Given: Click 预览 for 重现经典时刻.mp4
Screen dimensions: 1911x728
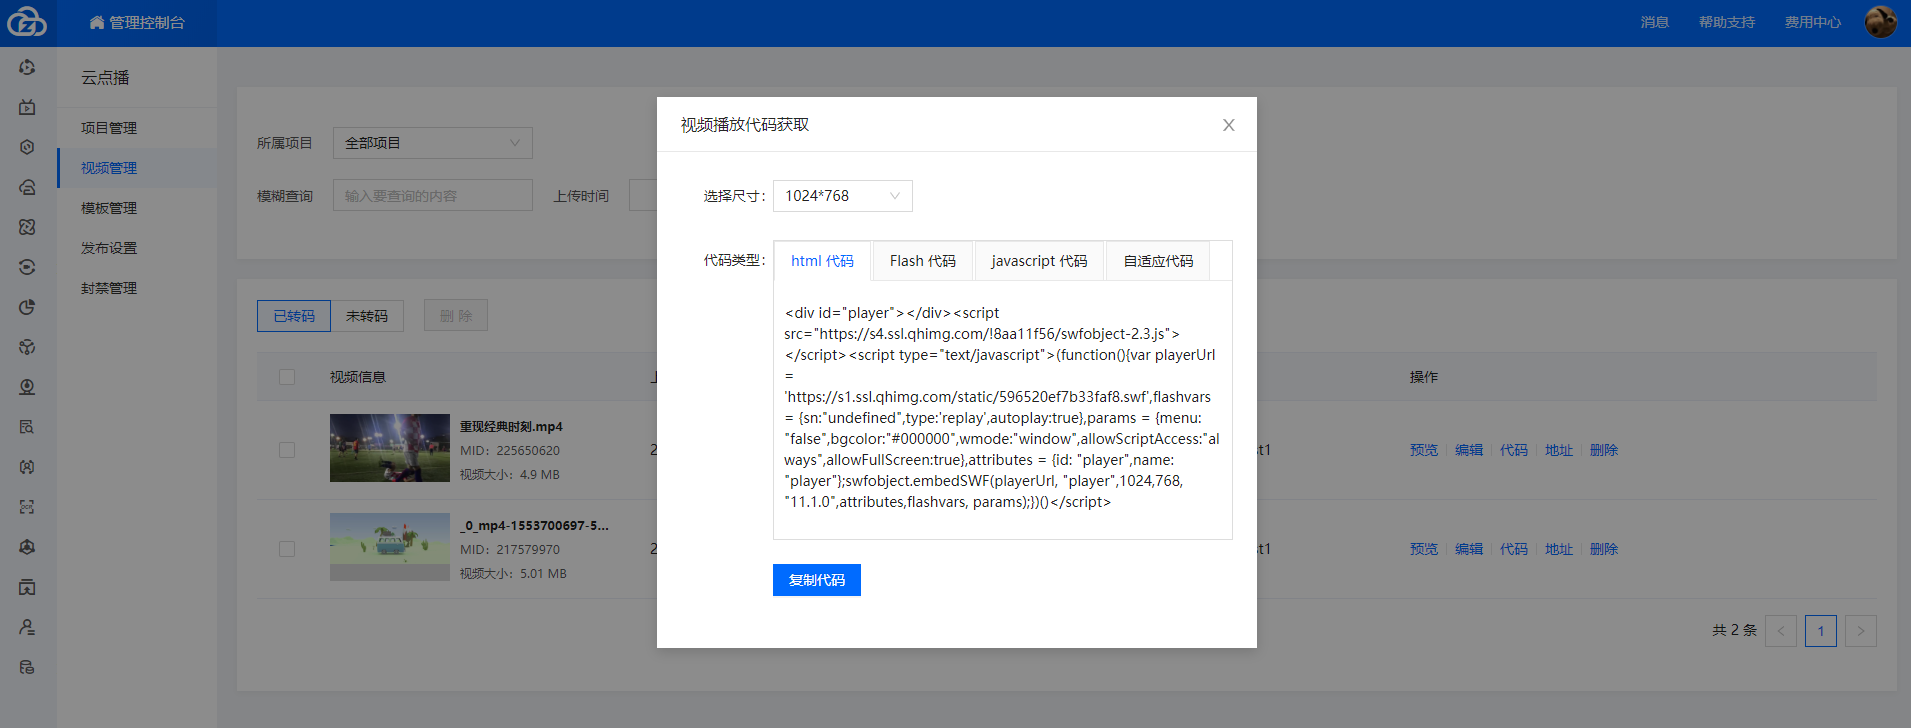Looking at the screenshot, I should point(1424,450).
